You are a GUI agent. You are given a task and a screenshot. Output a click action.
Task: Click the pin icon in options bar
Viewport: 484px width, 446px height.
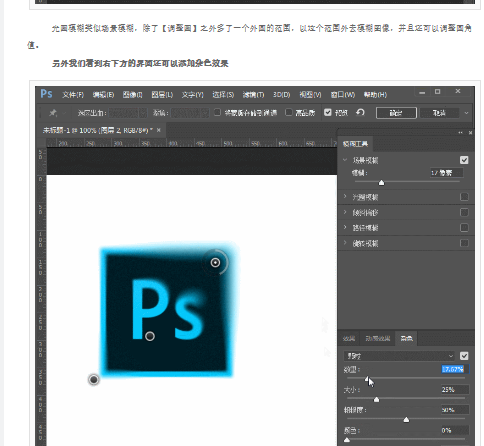(53, 113)
